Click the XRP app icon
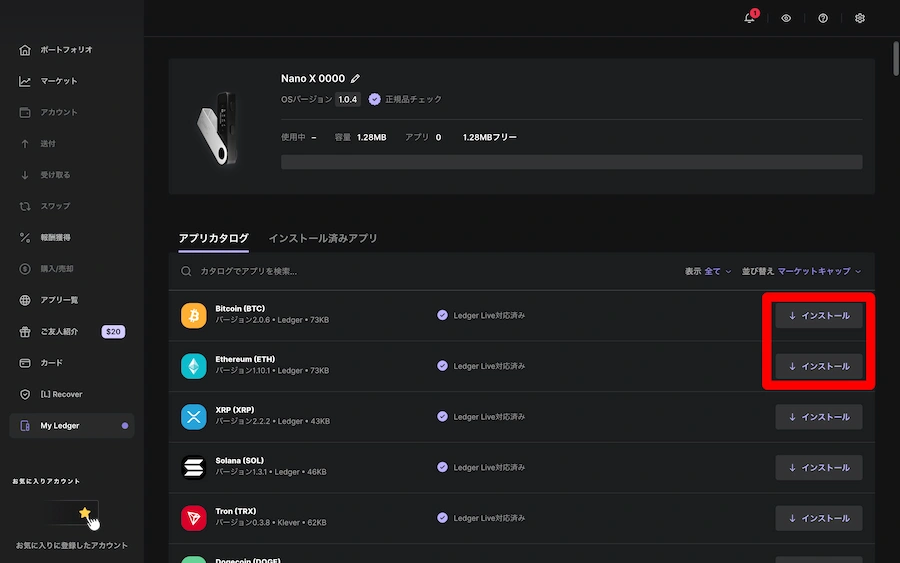The height and width of the screenshot is (563, 900). coord(193,417)
